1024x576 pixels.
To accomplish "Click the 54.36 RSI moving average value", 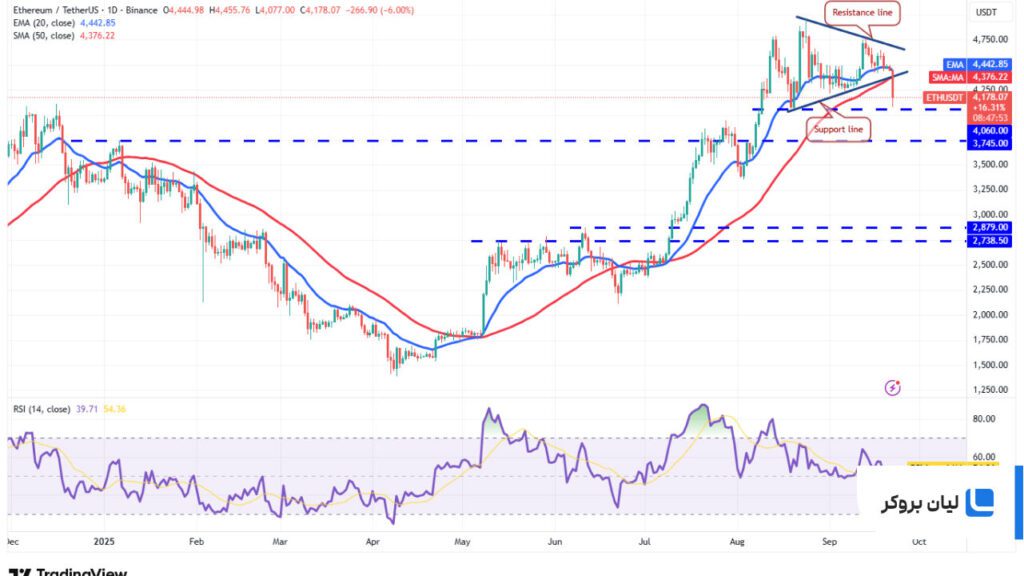I will point(114,409).
